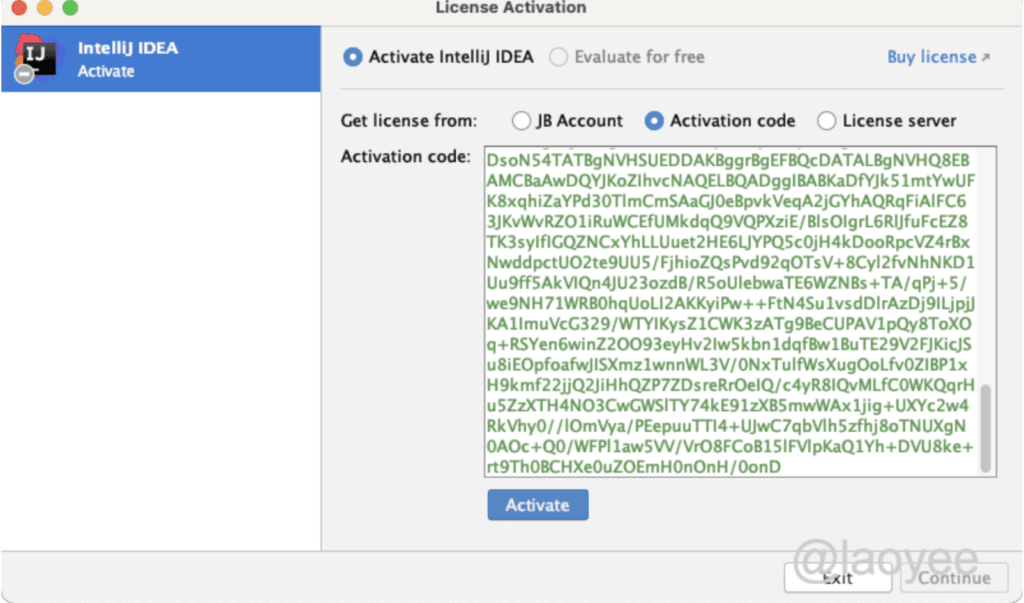Click the IntelliJ IDEA logo icon
Viewport: 1024px width, 603px height.
(36, 58)
